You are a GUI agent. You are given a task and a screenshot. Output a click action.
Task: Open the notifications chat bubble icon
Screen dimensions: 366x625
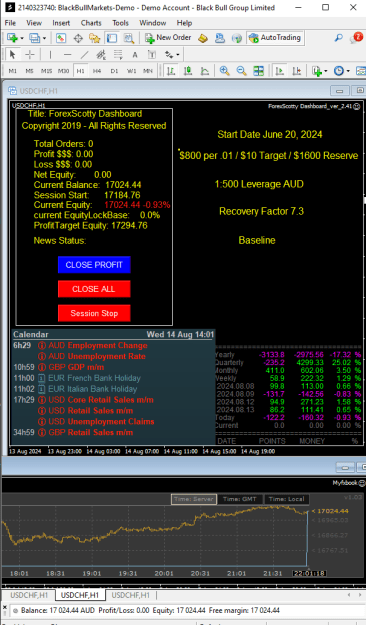coord(356,38)
